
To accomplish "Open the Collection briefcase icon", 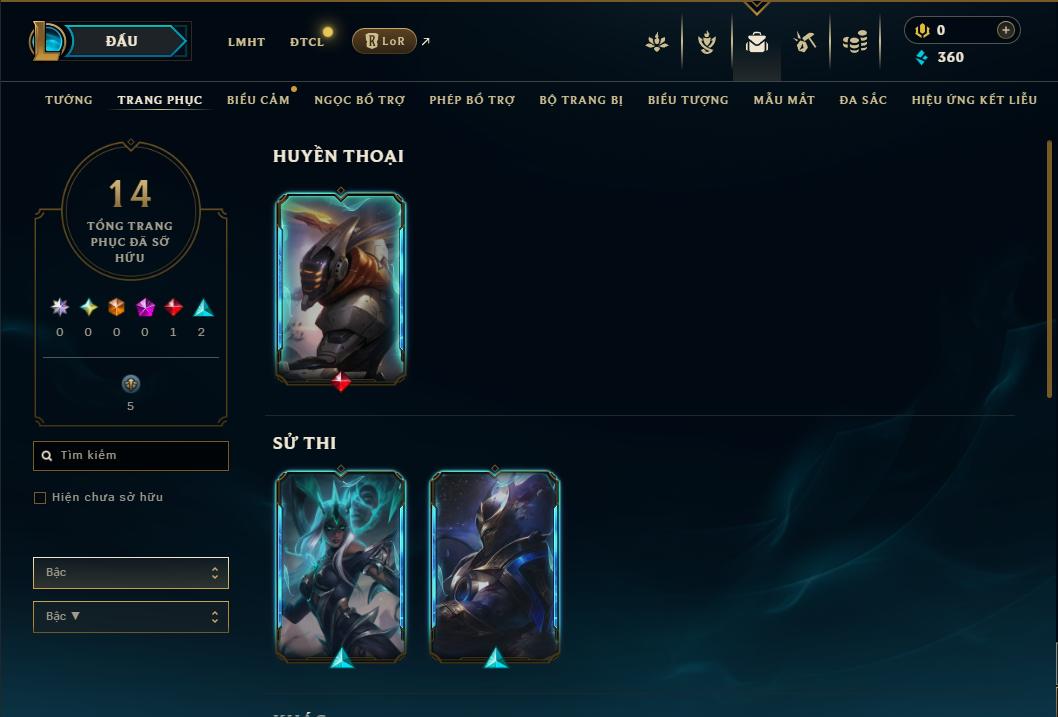I will [x=756, y=42].
